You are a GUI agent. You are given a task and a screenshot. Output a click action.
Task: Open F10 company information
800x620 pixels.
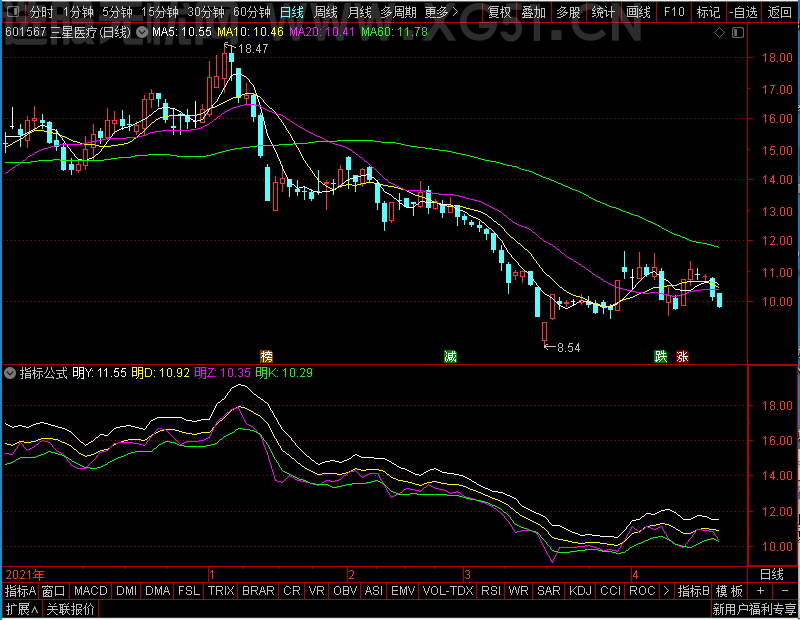pyautogui.click(x=674, y=12)
